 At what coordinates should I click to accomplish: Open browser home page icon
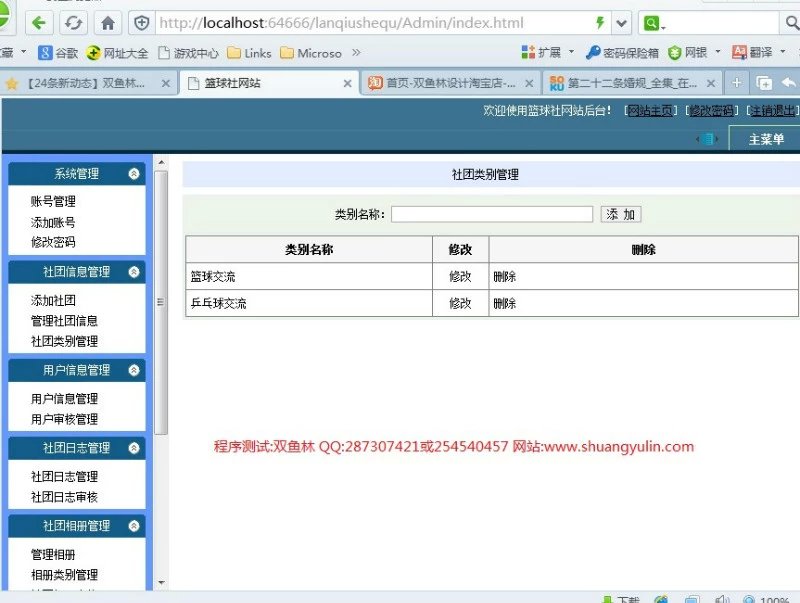click(108, 23)
